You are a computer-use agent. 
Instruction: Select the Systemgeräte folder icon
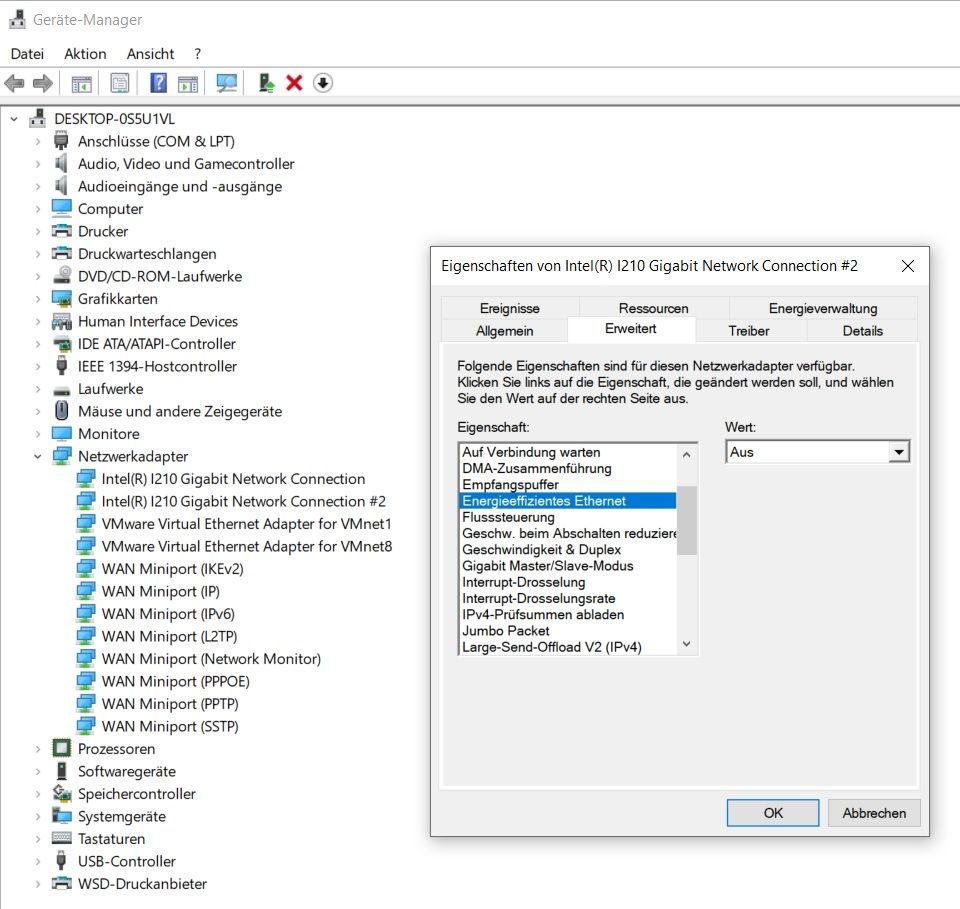coord(61,816)
